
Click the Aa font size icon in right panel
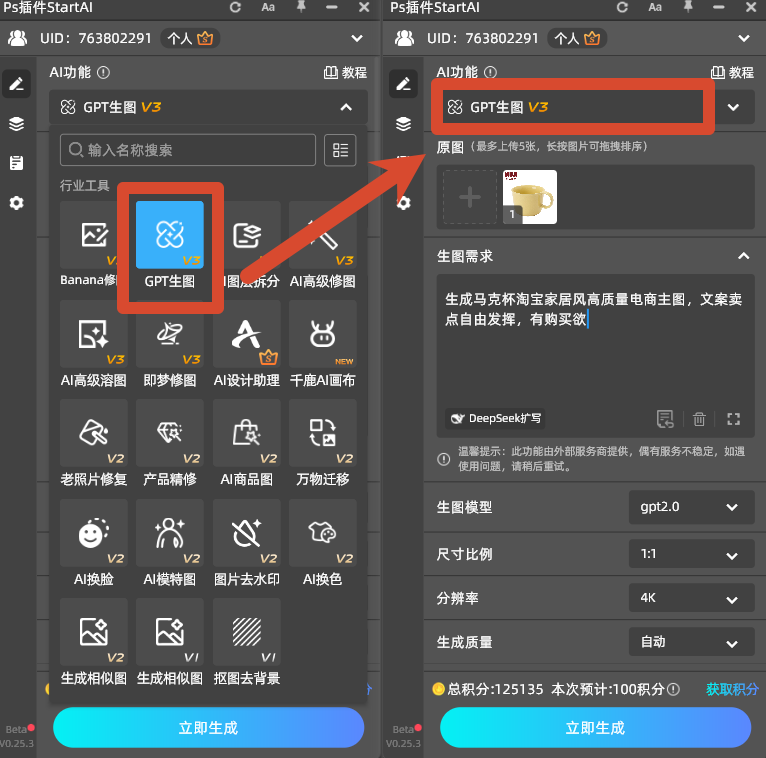655,7
